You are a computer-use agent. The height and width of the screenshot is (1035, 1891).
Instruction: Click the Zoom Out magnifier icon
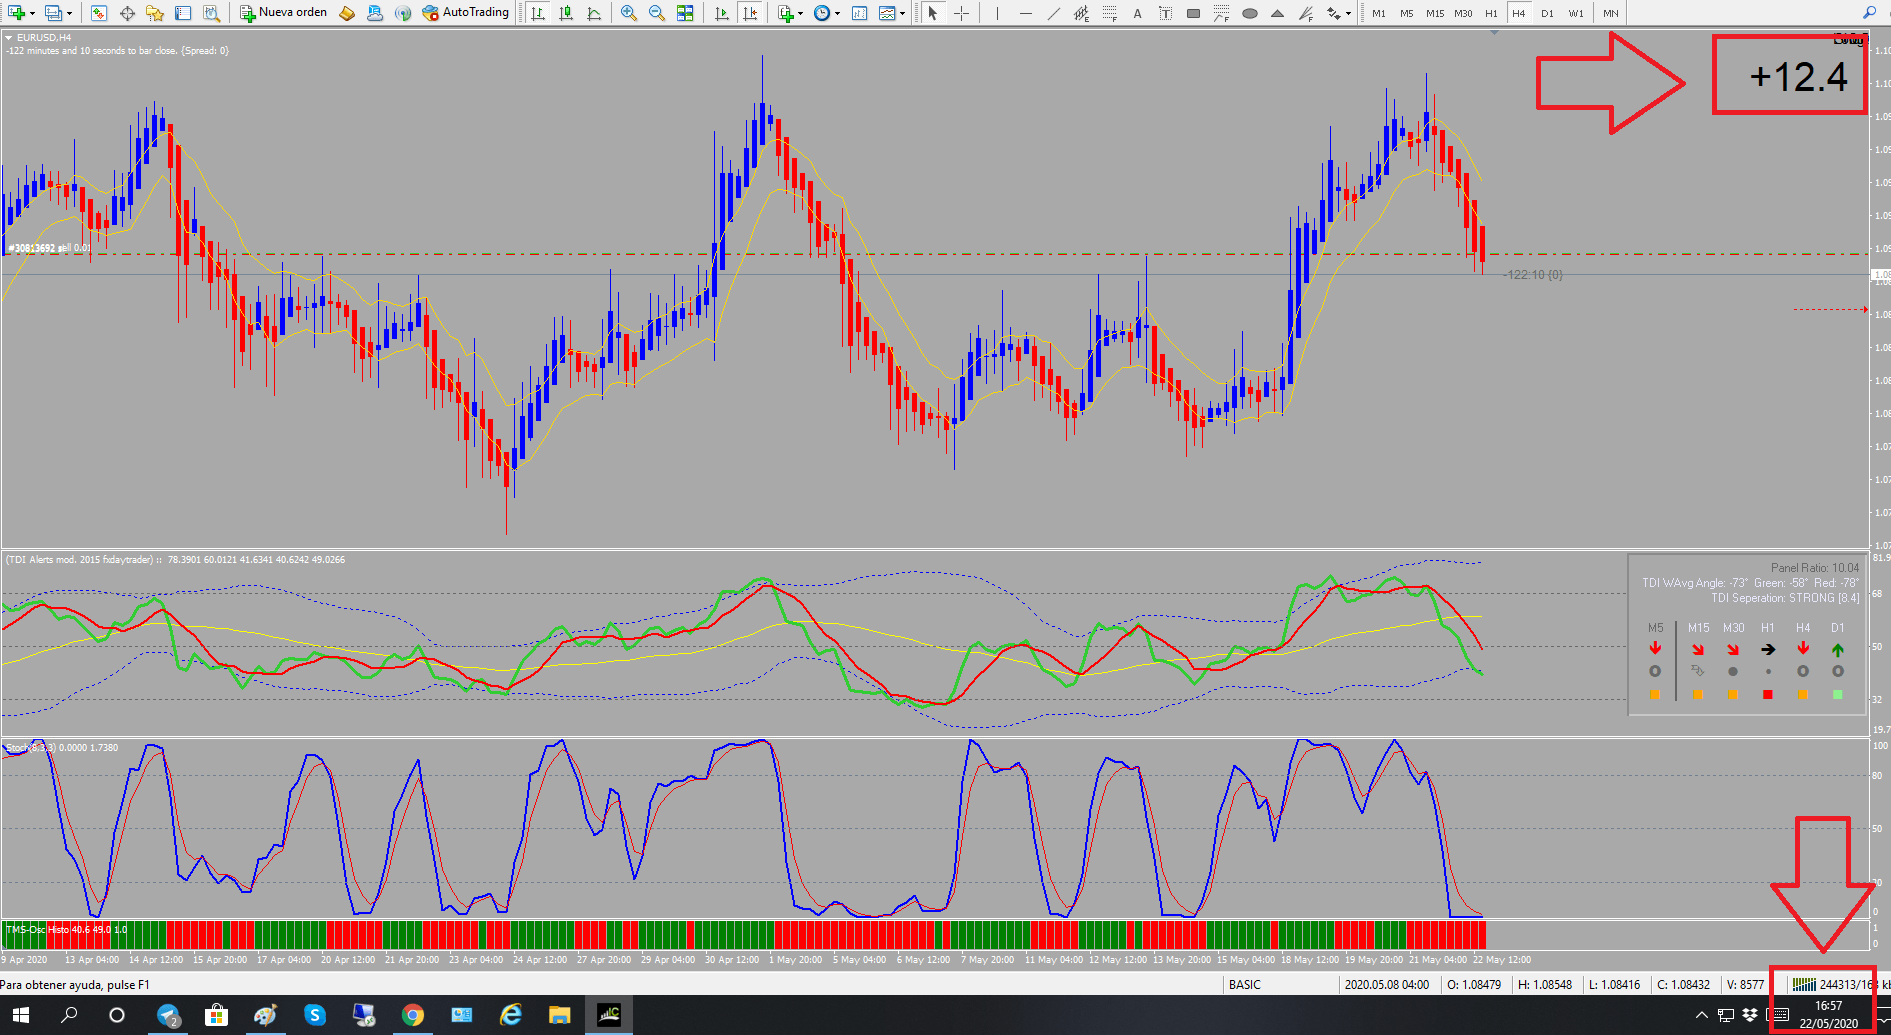[x=656, y=13]
